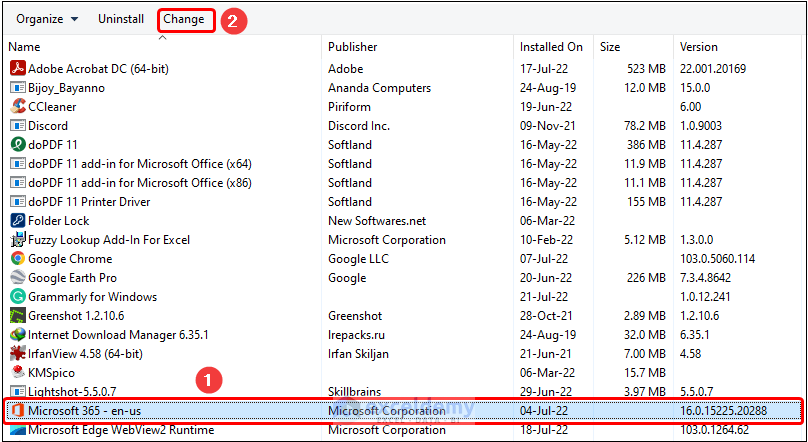Click the Microsoft 365 Office icon
The width and height of the screenshot is (808, 442).
[18, 411]
